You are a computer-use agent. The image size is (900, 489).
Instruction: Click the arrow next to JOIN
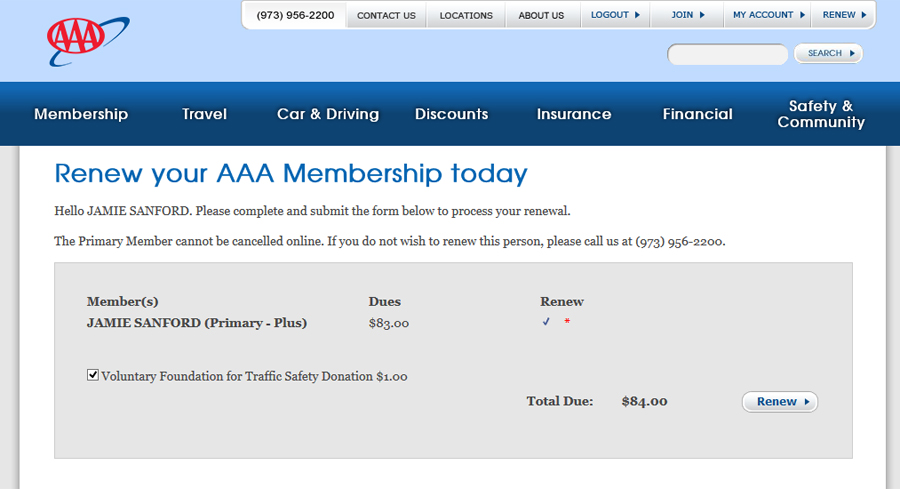click(702, 15)
